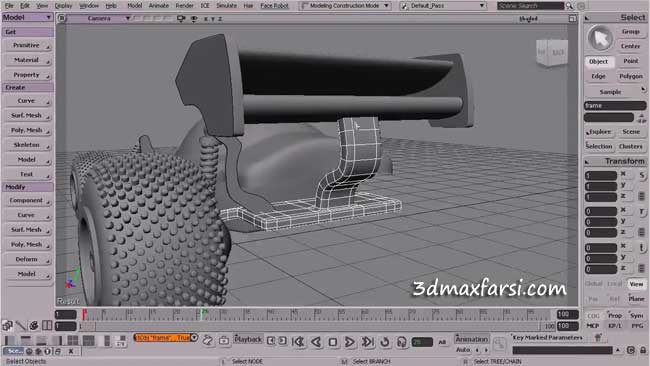Image resolution: width=650 pixels, height=366 pixels.
Task: Click the Clusters button
Action: 631,146
